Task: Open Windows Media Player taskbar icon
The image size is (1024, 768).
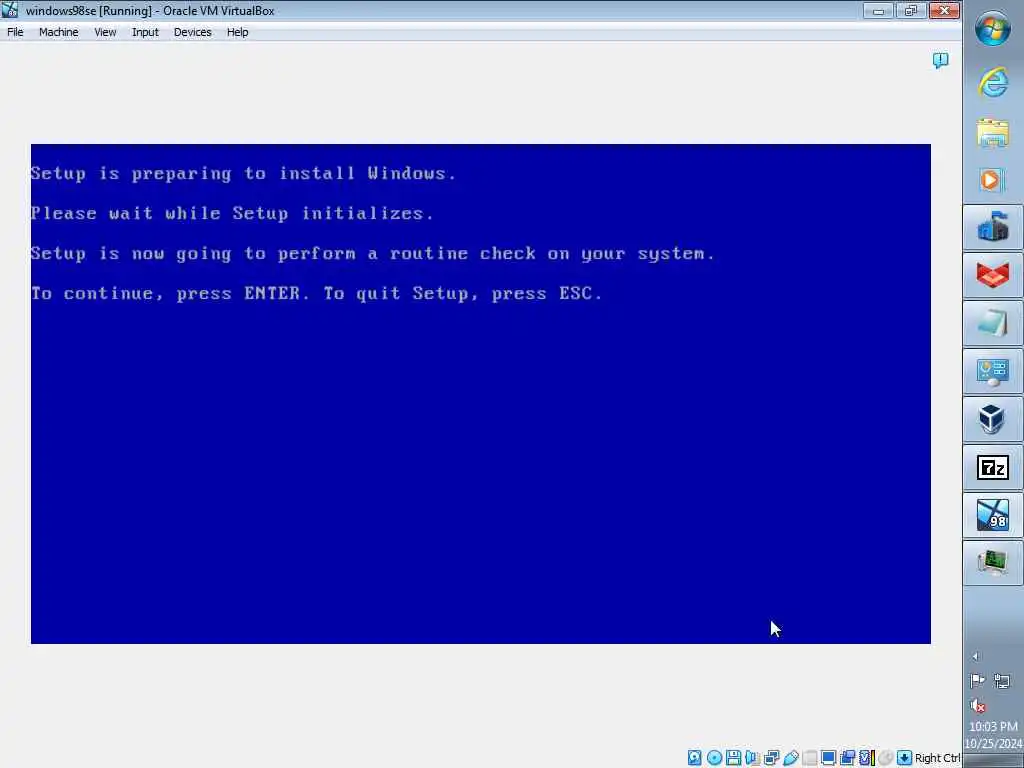Action: pyautogui.click(x=993, y=180)
